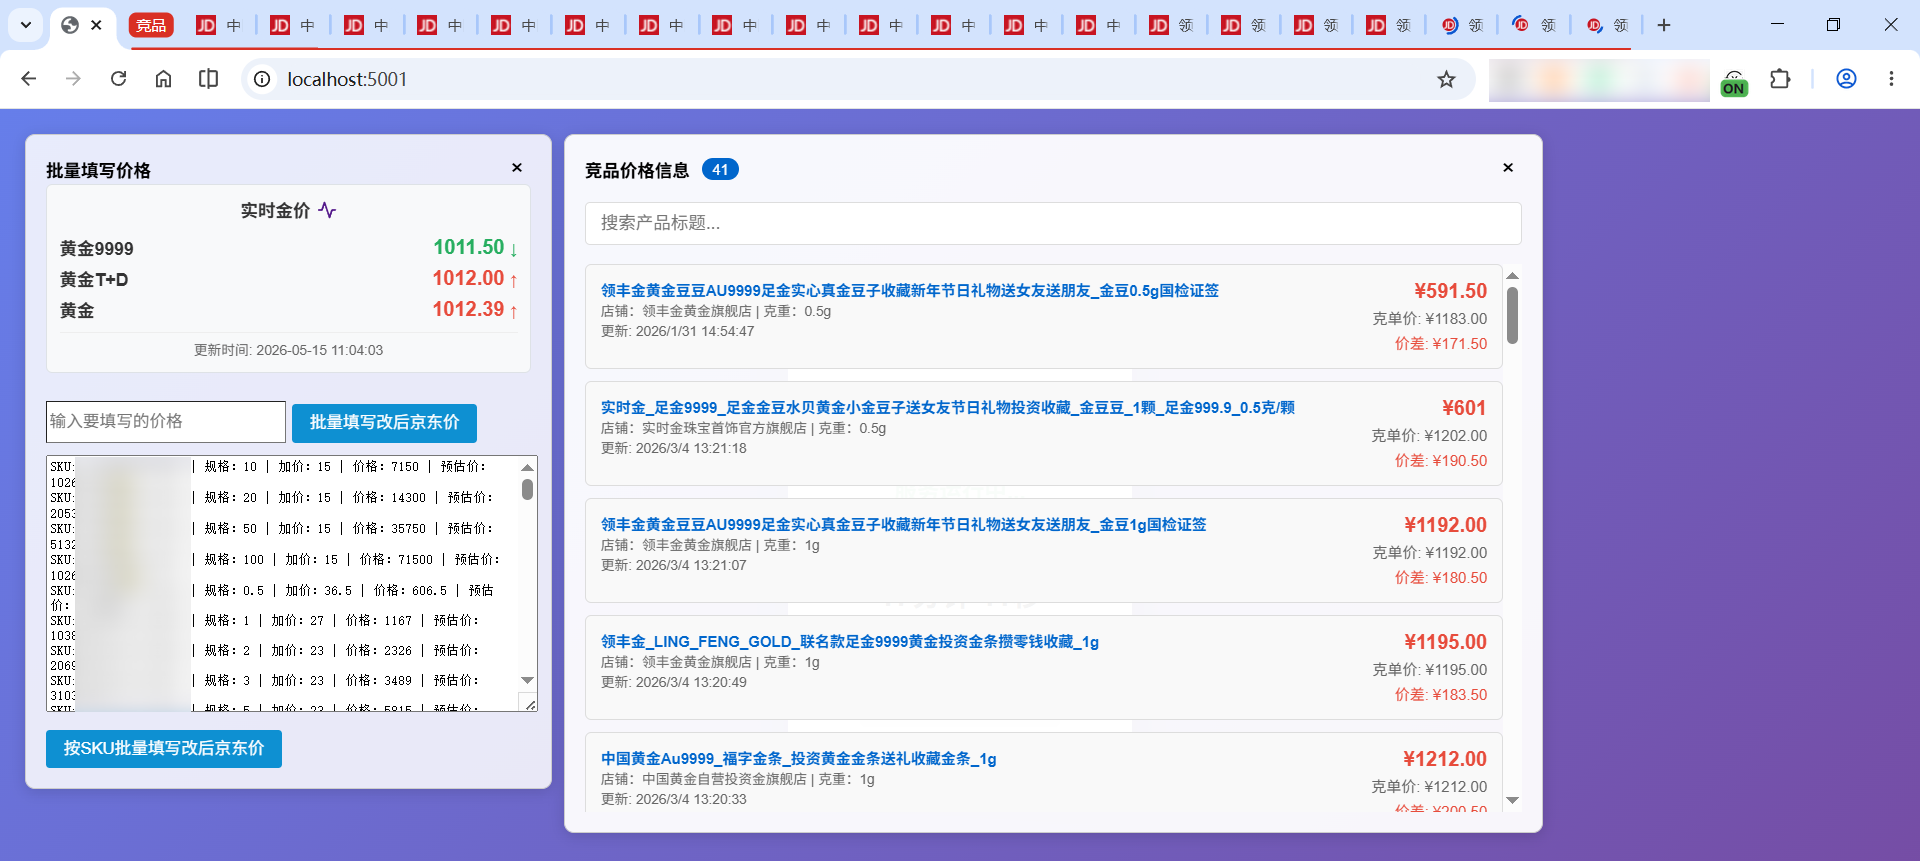Click the 批量填写改后京东价 button
1920x861 pixels.
(384, 423)
